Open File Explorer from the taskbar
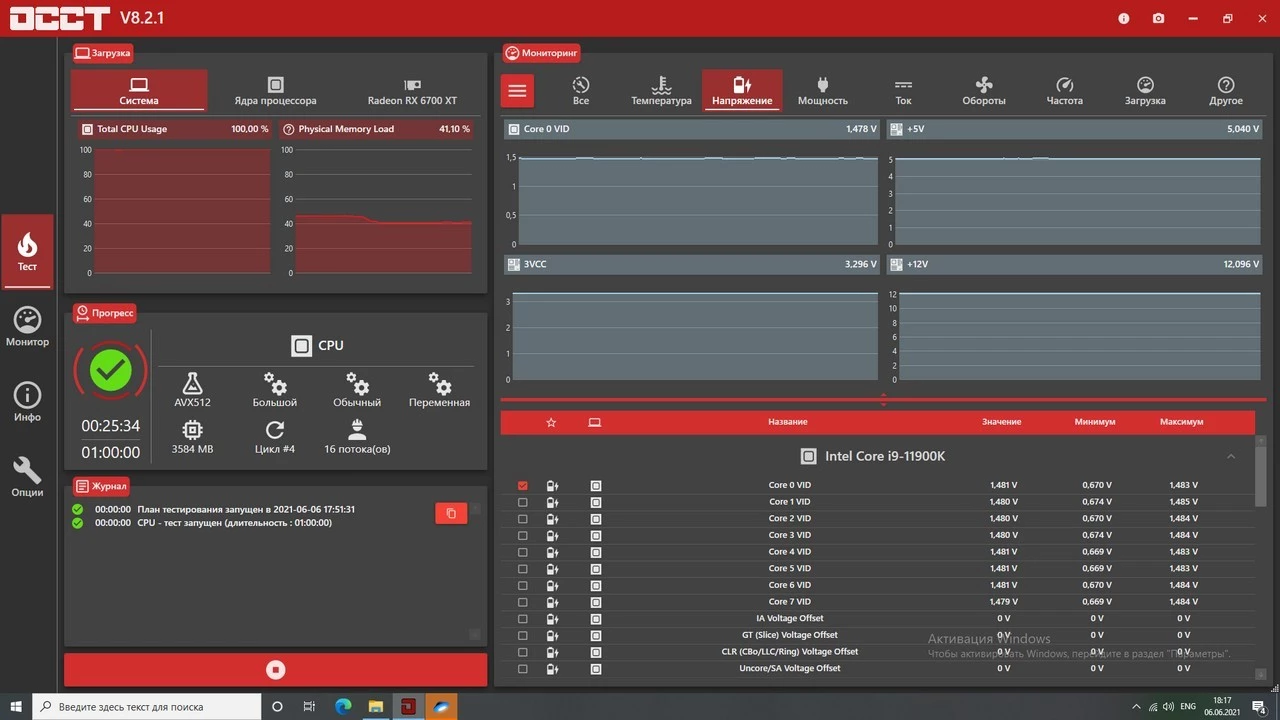Screen dimensions: 1280x720 (376, 707)
